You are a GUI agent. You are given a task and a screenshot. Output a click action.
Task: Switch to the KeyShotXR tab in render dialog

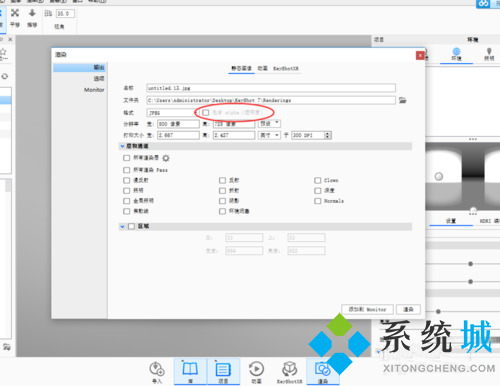286,68
